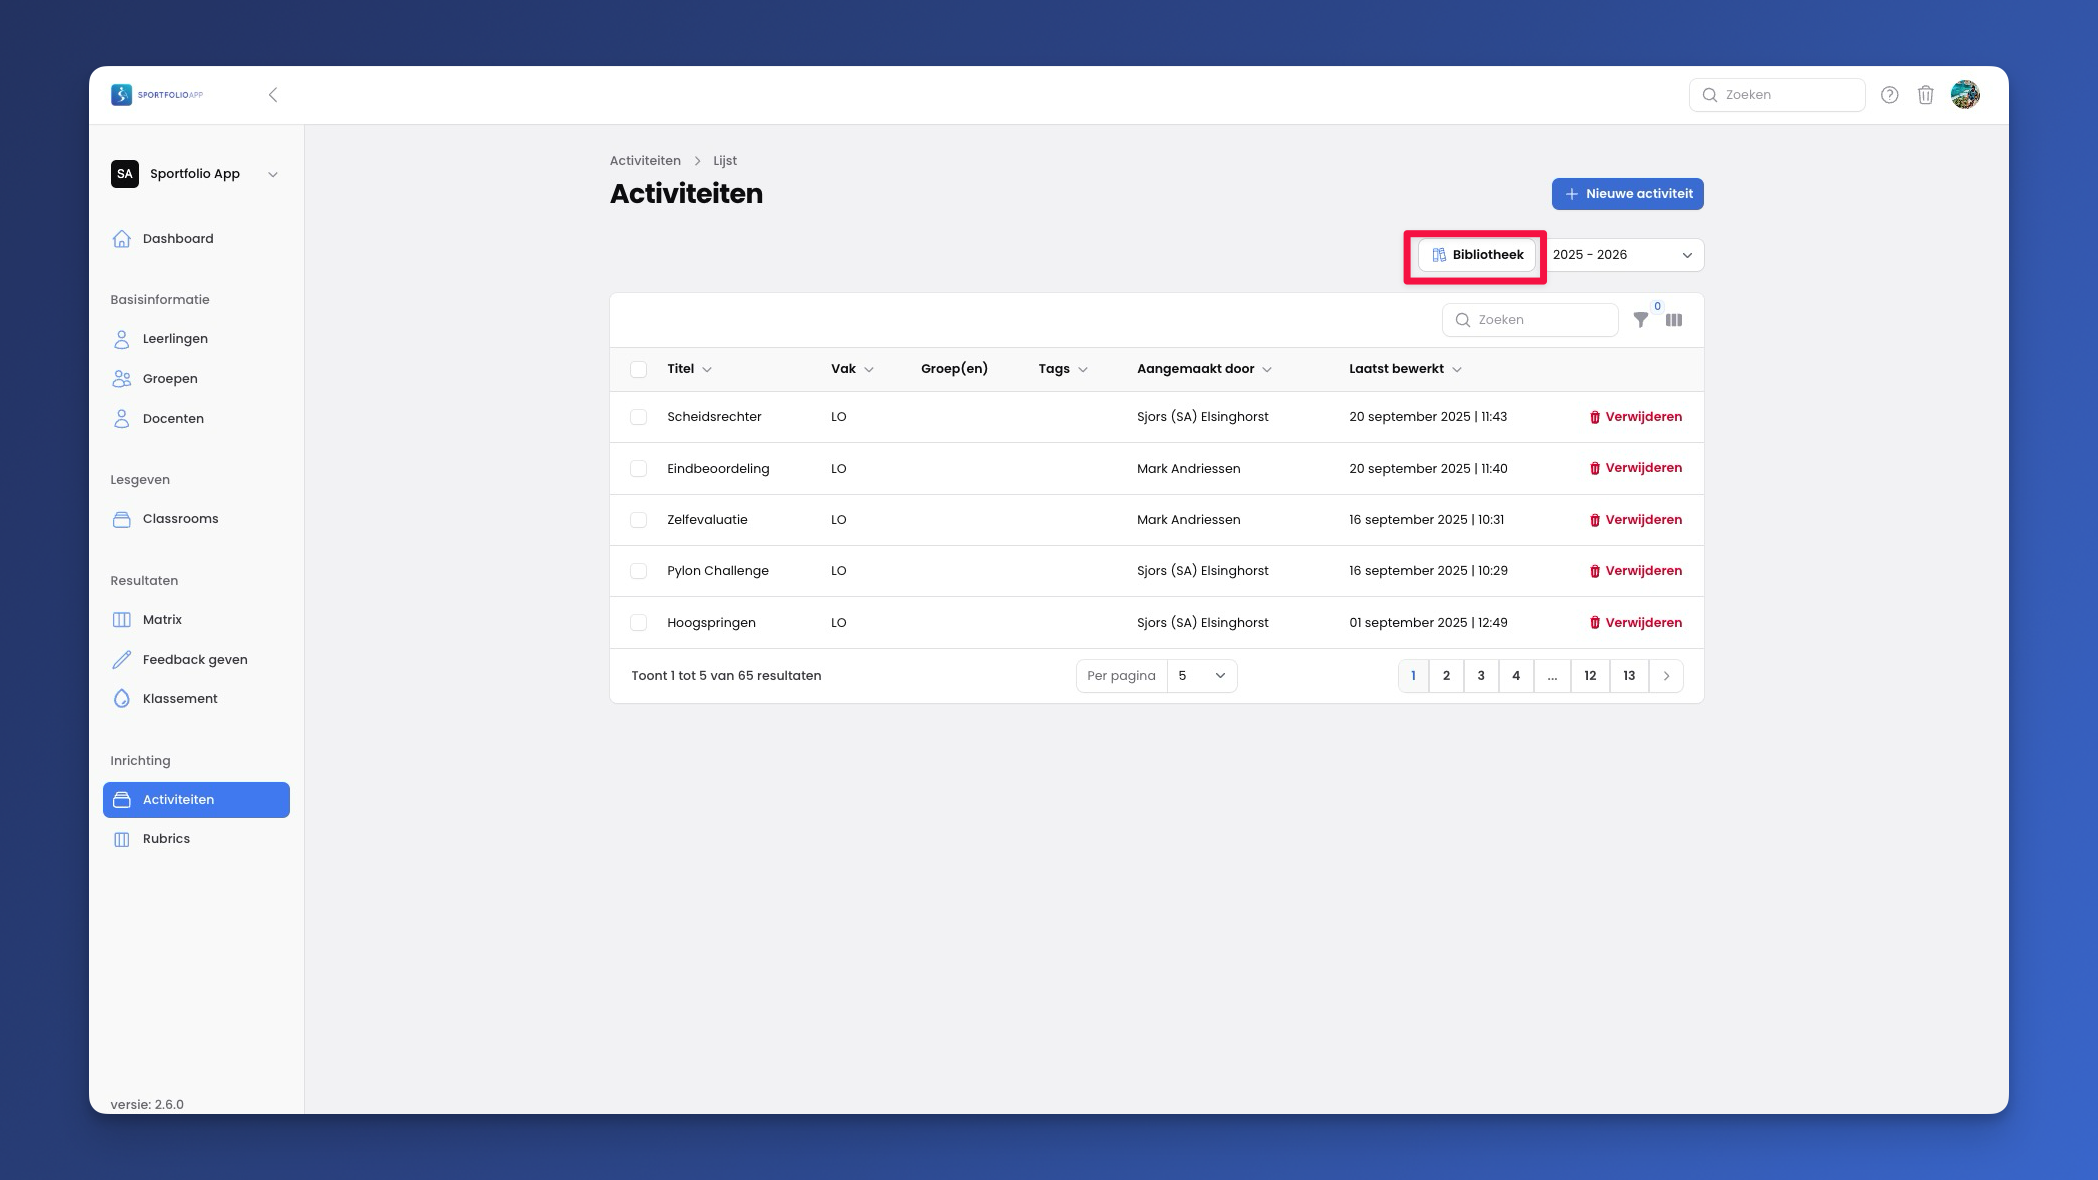Open the trash bin icon in header
Image resolution: width=2098 pixels, height=1180 pixels.
(1925, 95)
